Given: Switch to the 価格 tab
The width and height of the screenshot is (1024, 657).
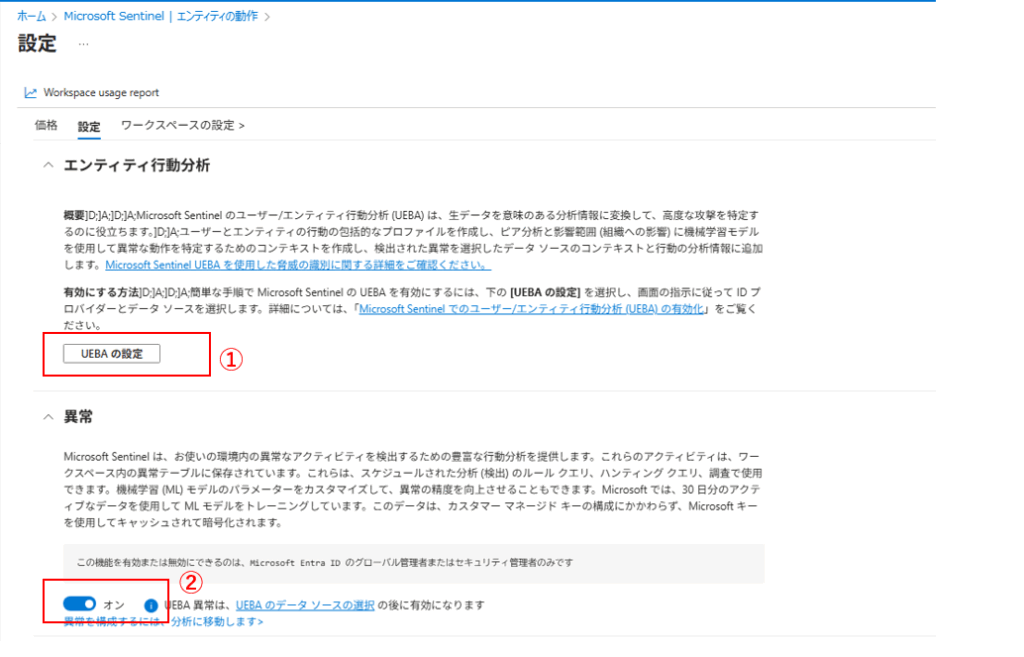Looking at the screenshot, I should click(46, 126).
